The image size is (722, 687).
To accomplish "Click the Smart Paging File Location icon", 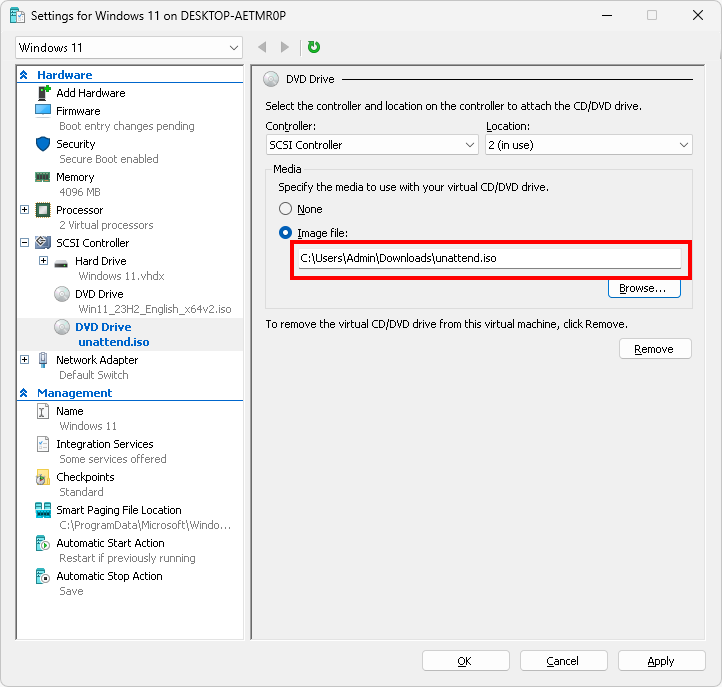I will pyautogui.click(x=43, y=510).
